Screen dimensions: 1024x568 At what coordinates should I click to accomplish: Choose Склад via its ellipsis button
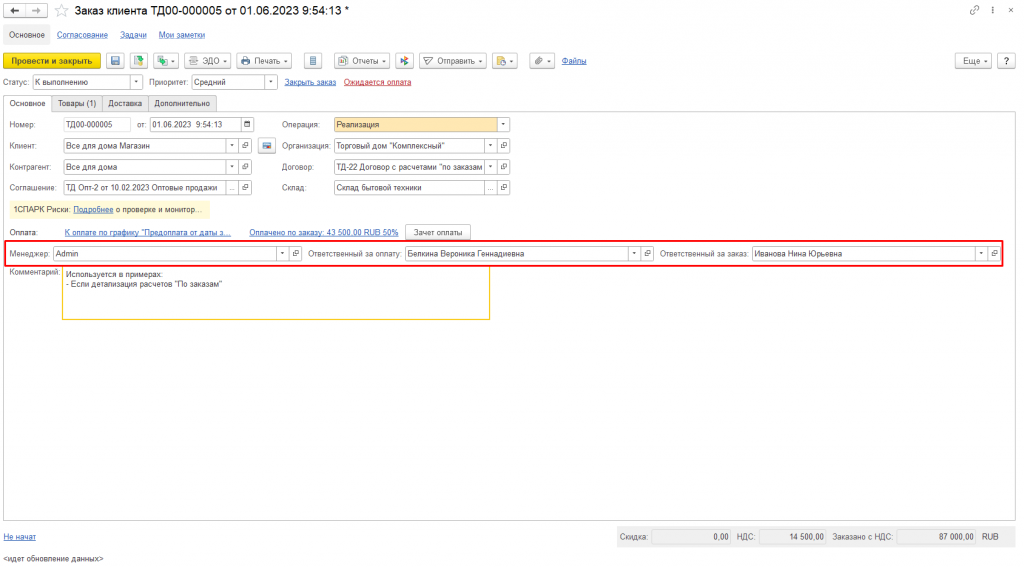(x=490, y=187)
